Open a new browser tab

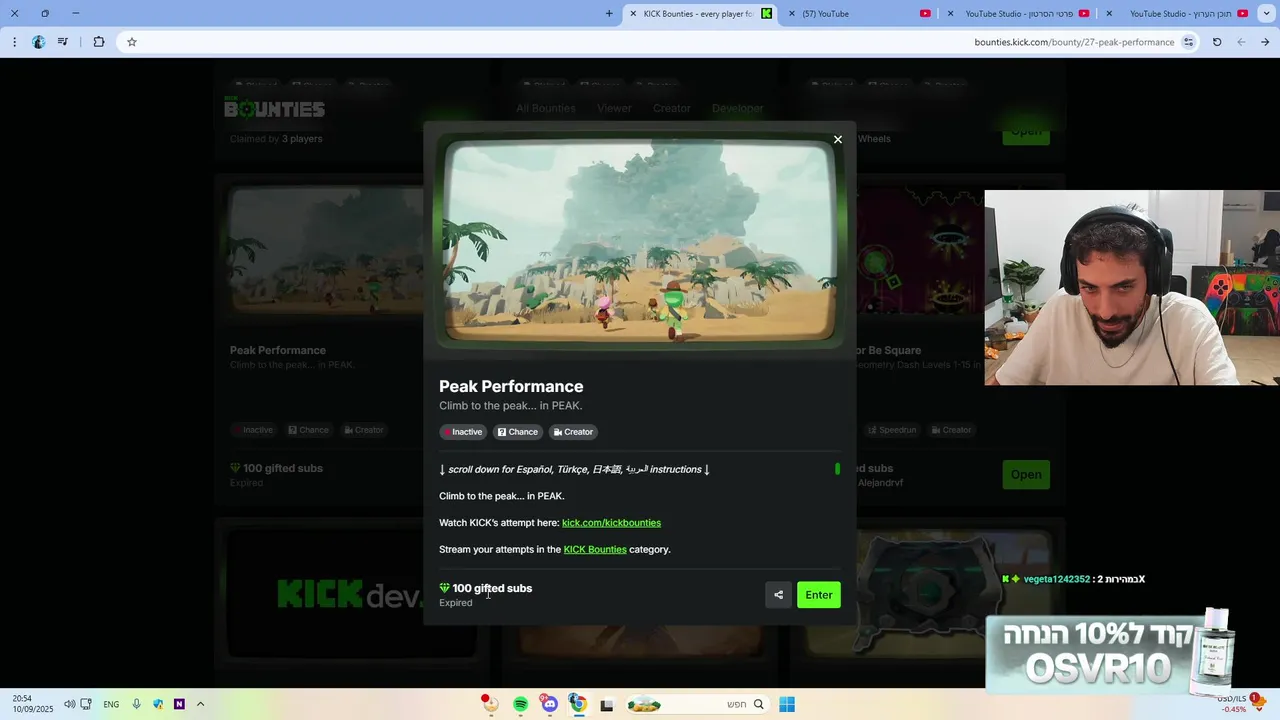(609, 14)
